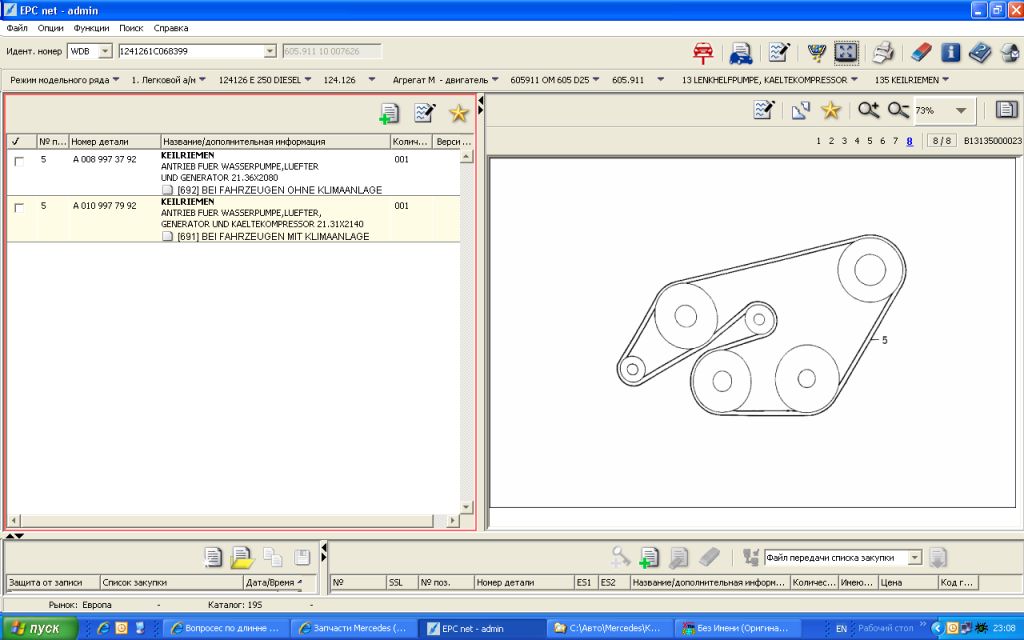Click the printer icon in the toolbar
Image resolution: width=1024 pixels, height=640 pixels.
[882, 52]
